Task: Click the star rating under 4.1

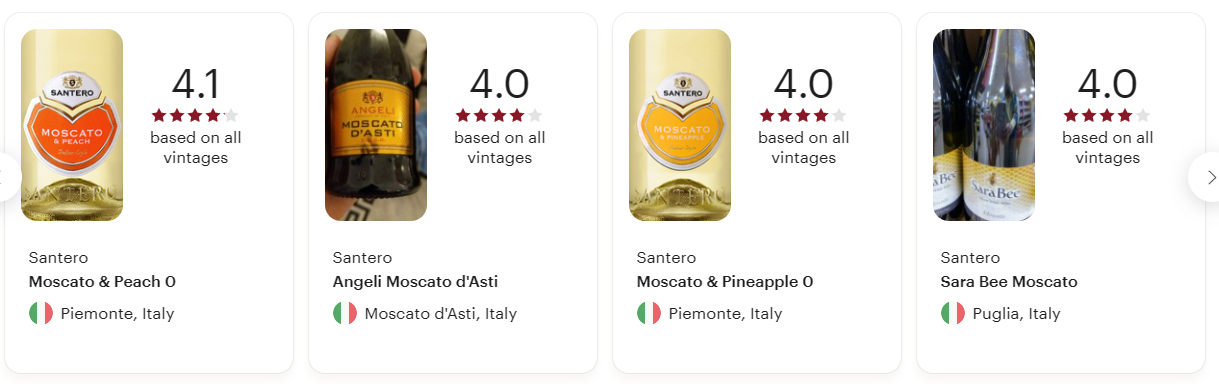Action: click(195, 115)
